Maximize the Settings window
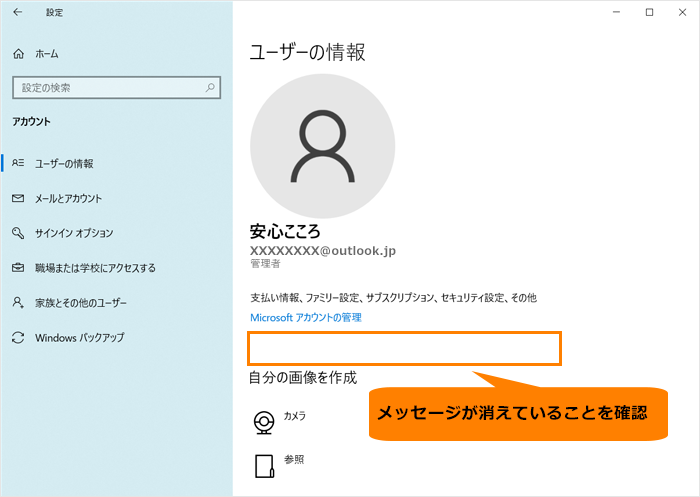This screenshot has width=700, height=497. (650, 12)
